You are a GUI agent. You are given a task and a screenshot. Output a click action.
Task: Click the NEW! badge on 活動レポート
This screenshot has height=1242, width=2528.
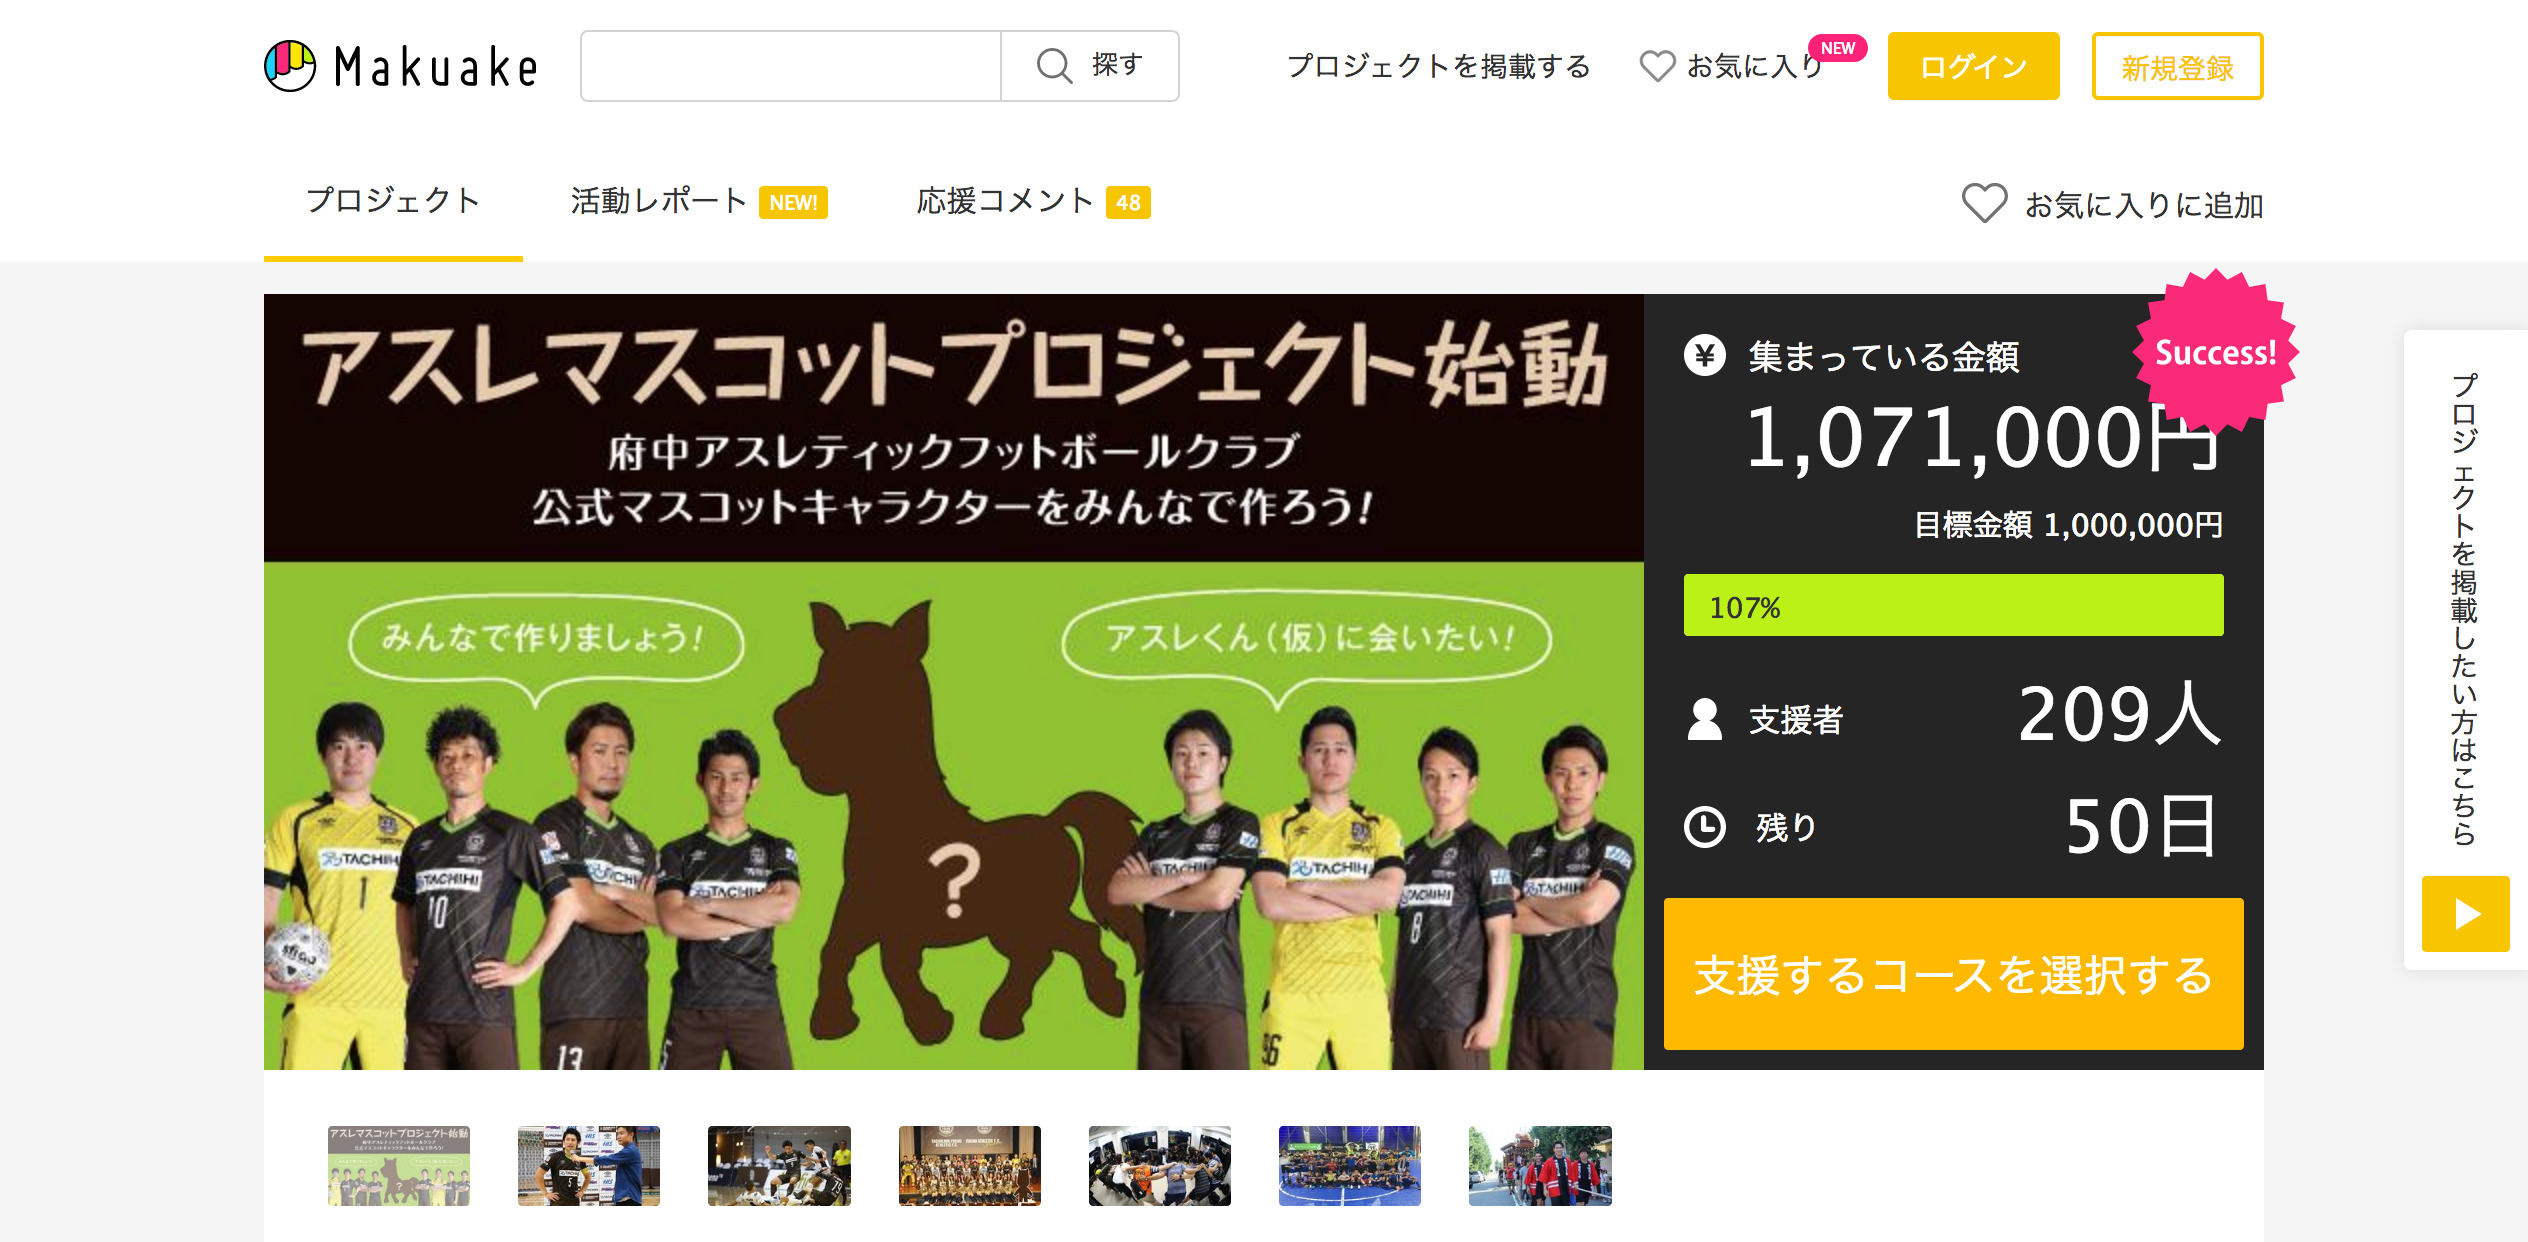point(793,202)
